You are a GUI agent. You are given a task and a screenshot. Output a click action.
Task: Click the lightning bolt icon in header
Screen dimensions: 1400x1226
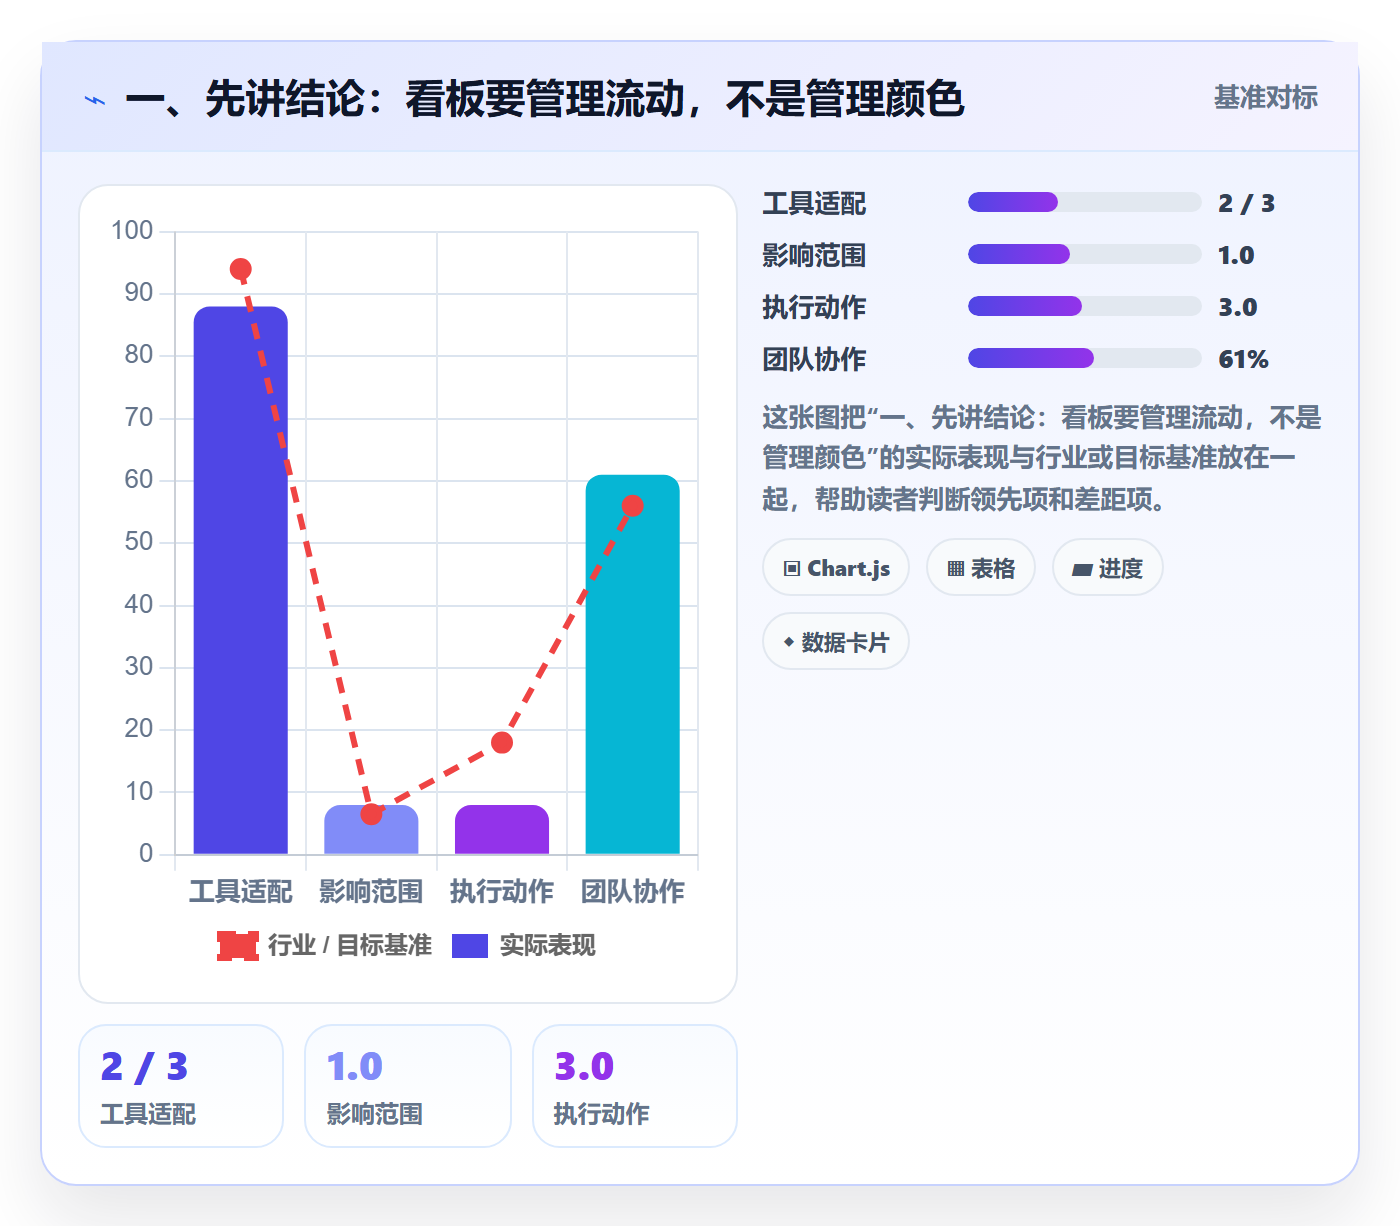95,100
